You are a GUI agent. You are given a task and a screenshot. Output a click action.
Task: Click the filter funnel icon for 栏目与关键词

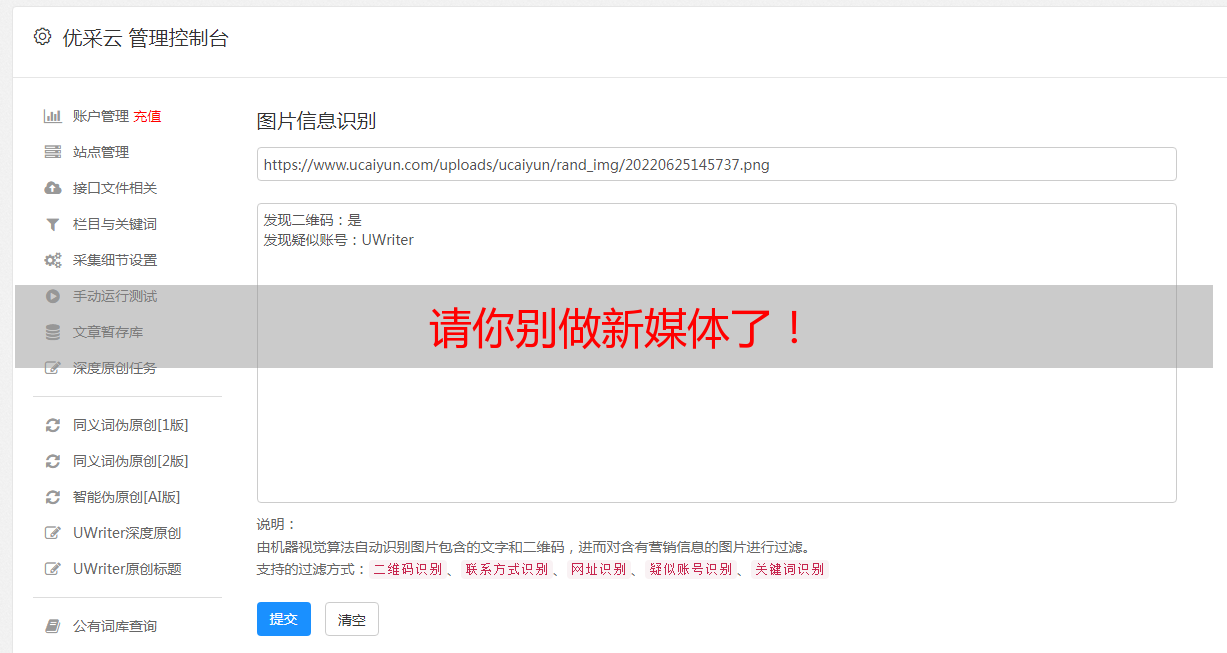pyautogui.click(x=53, y=224)
